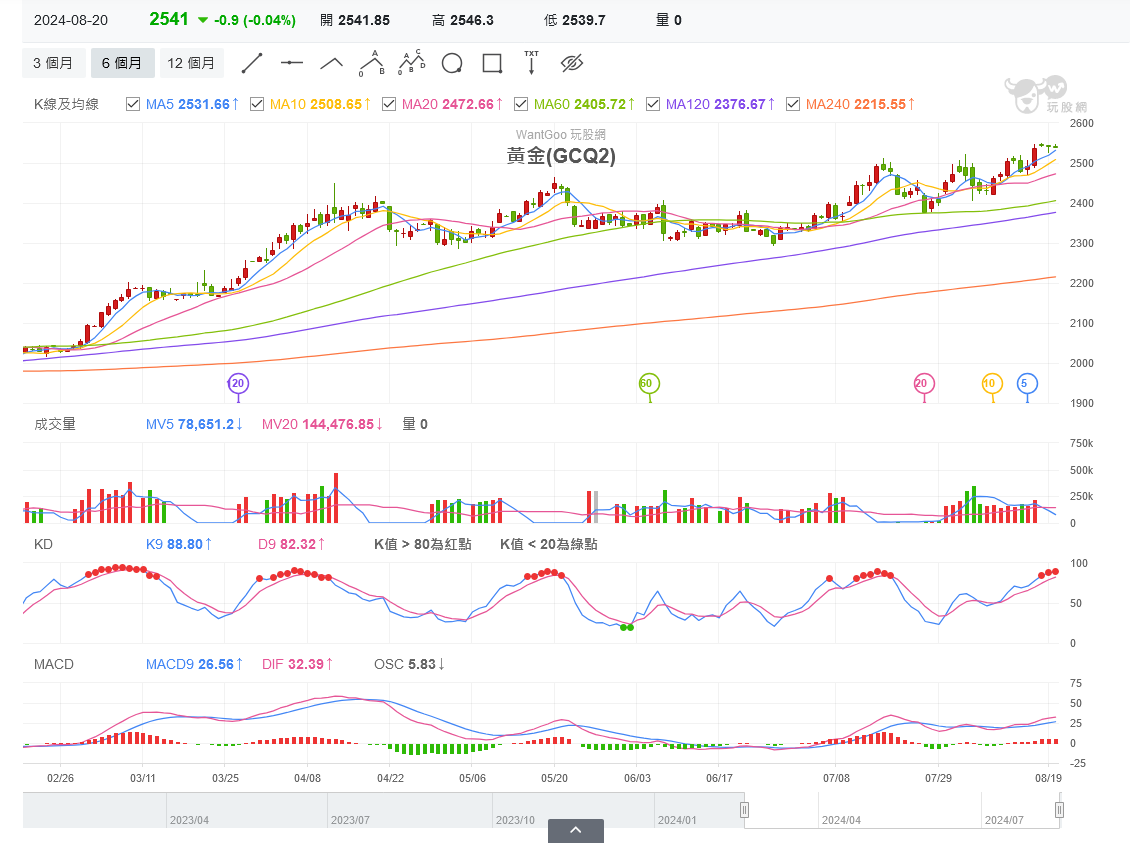Grab the right handle of the range navigator
The height and width of the screenshot is (843, 1130).
click(1059, 811)
